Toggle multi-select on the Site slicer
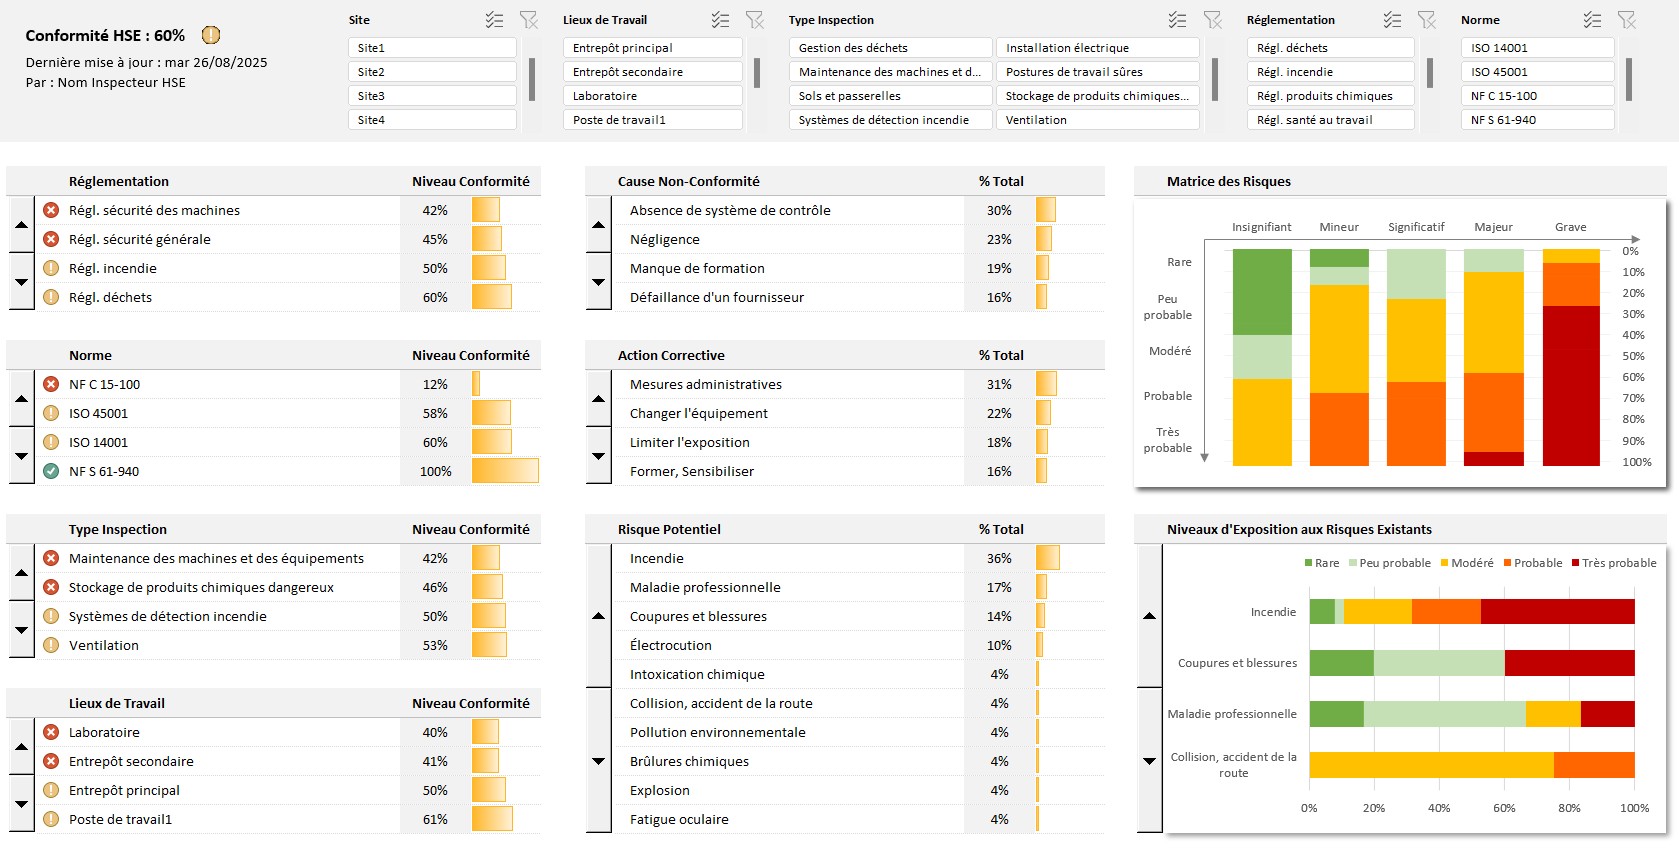Screen dimensions: 1679x849 pos(494,20)
